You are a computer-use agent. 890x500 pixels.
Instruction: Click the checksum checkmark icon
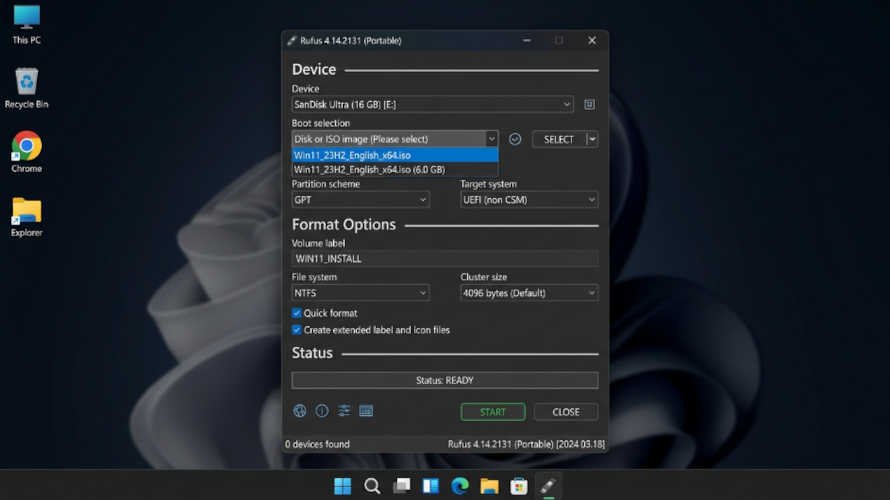[x=515, y=139]
